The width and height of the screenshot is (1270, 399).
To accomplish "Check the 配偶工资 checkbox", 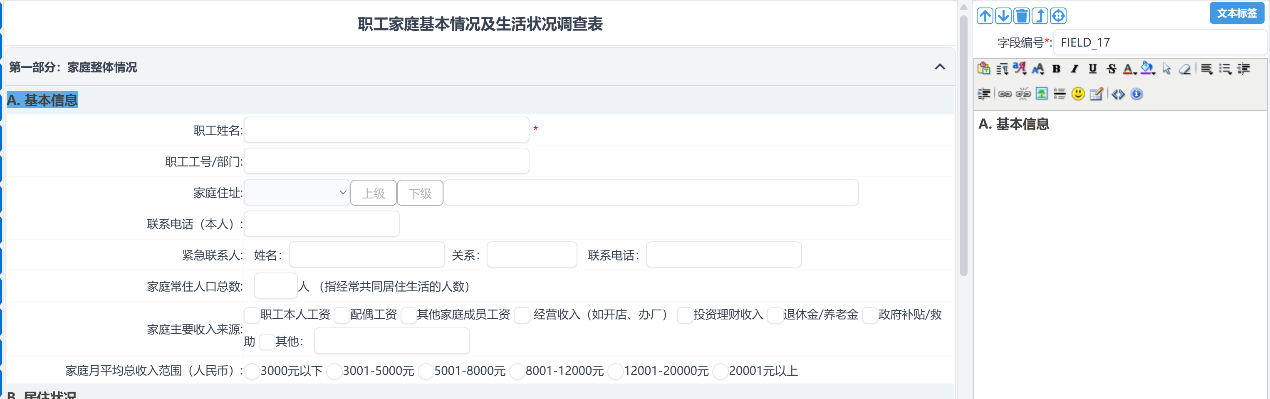I will click(x=341, y=315).
